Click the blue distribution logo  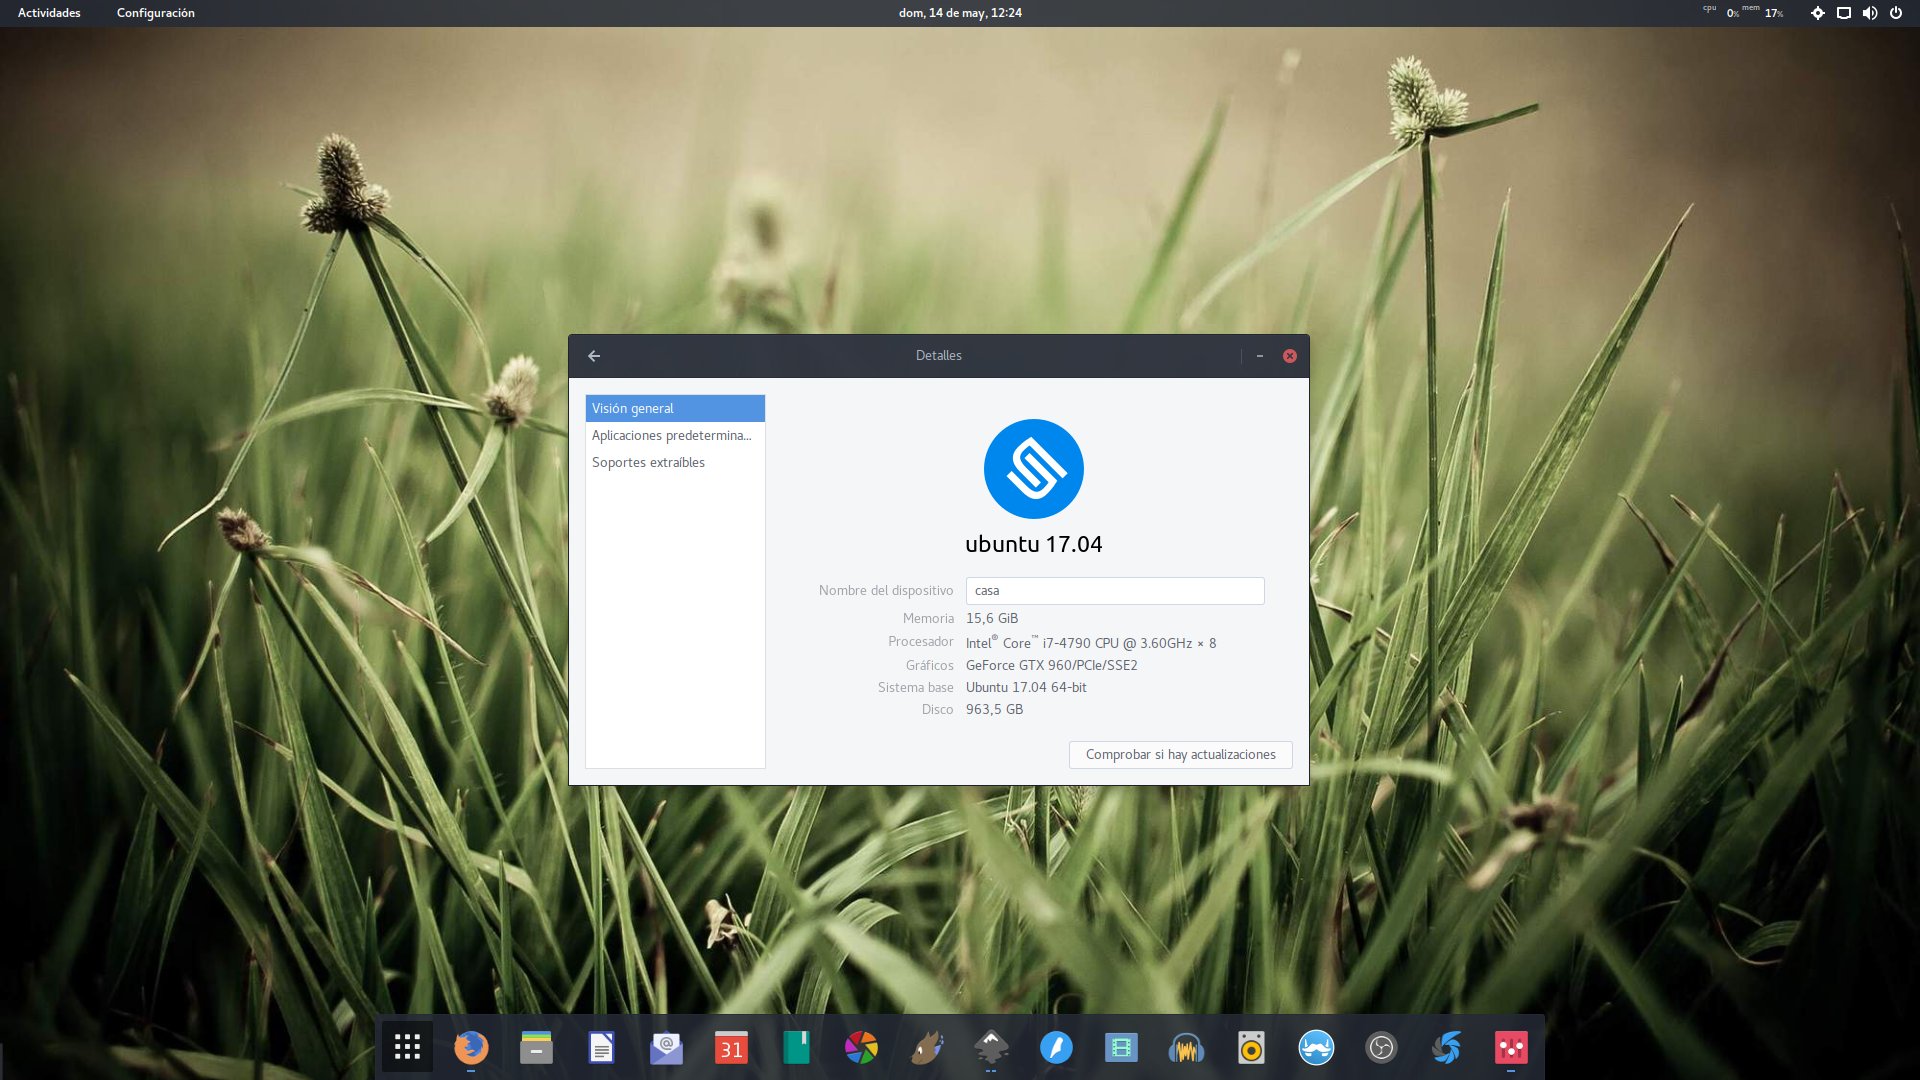[1033, 468]
